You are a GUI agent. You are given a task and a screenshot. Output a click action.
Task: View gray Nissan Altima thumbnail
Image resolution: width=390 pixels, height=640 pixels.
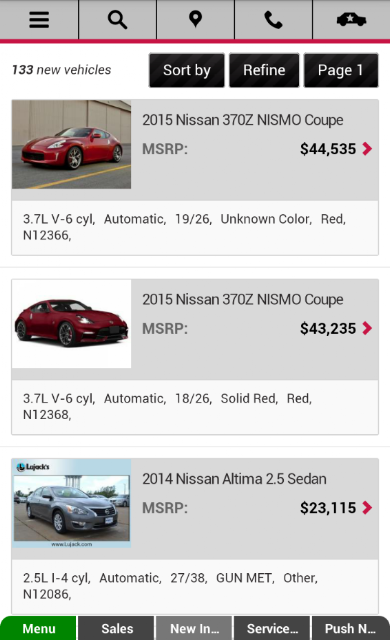pyautogui.click(x=71, y=503)
